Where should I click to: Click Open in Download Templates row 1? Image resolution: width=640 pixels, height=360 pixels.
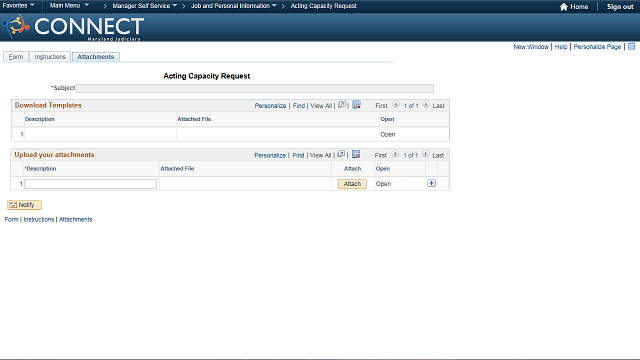(x=387, y=134)
